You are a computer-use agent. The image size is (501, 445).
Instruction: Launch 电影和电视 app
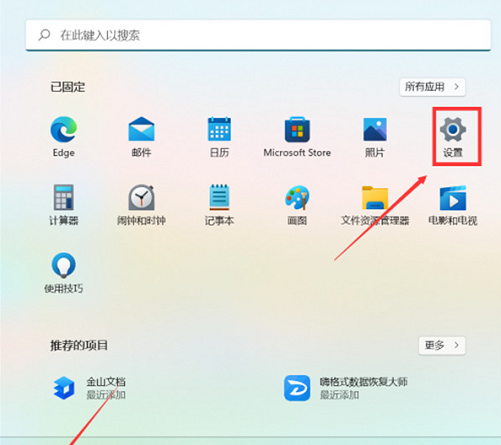pos(453,205)
